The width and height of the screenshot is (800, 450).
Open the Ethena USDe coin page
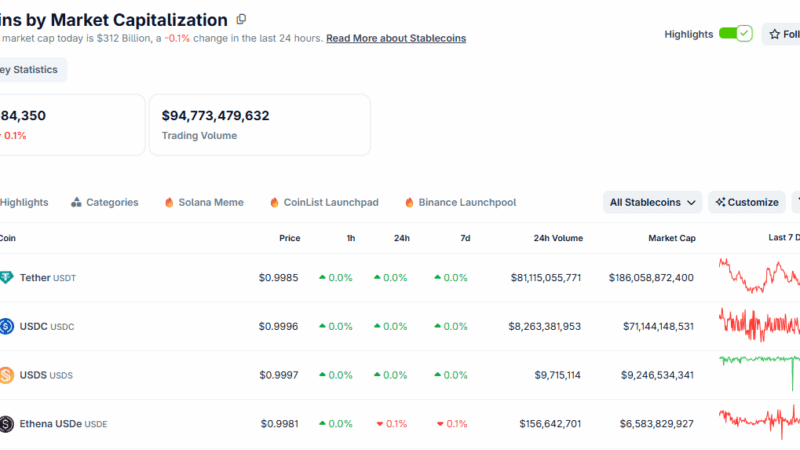63,424
